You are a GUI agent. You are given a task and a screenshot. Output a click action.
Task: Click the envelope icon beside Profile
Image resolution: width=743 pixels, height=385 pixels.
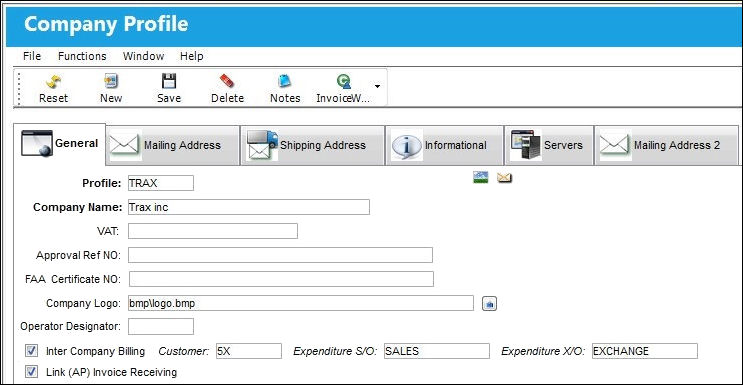(x=504, y=178)
